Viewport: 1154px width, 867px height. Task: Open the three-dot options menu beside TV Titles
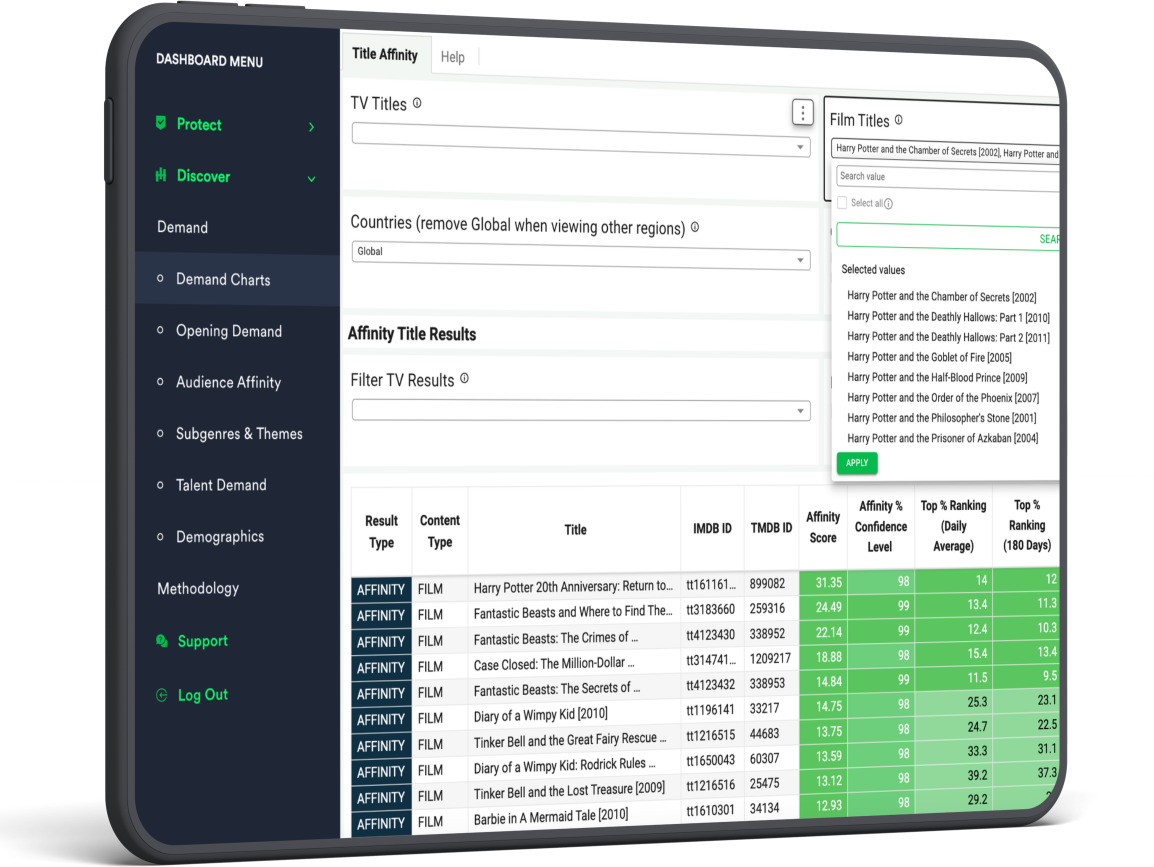point(803,112)
